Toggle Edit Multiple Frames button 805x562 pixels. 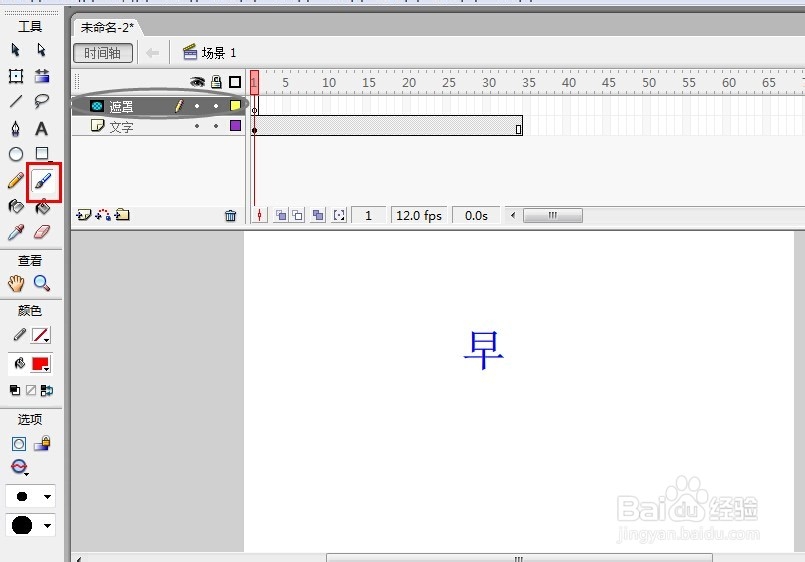(318, 216)
